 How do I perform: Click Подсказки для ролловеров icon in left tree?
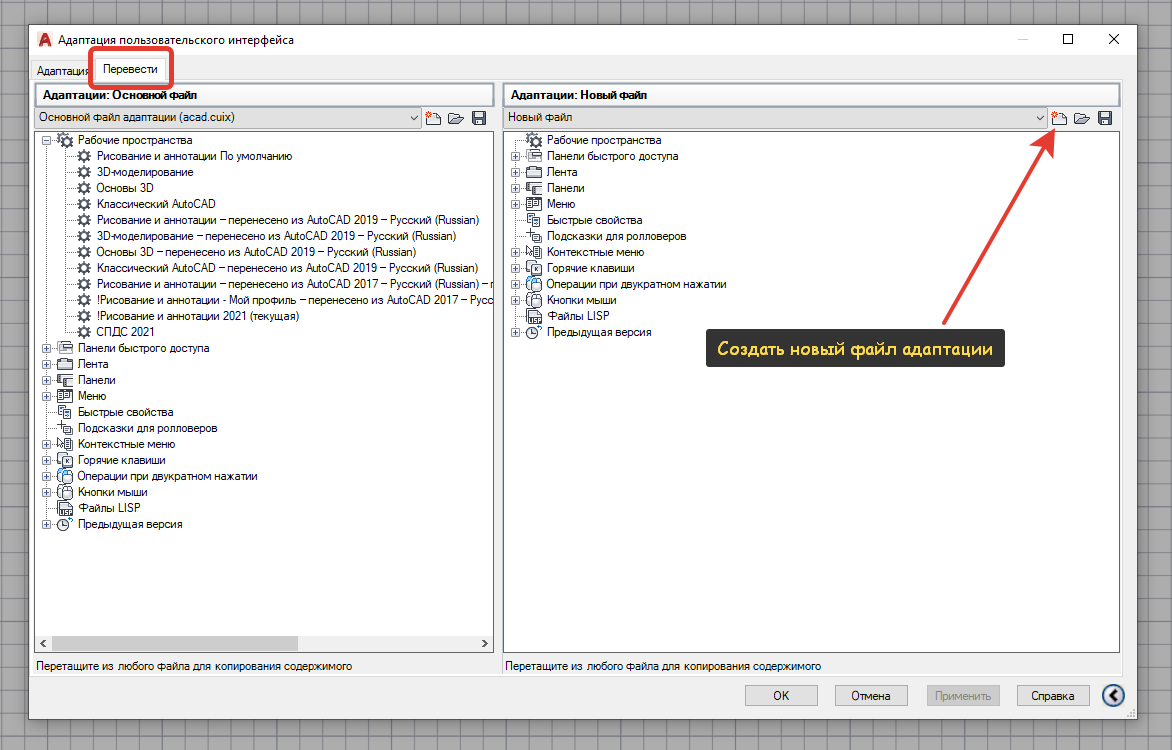(x=65, y=428)
